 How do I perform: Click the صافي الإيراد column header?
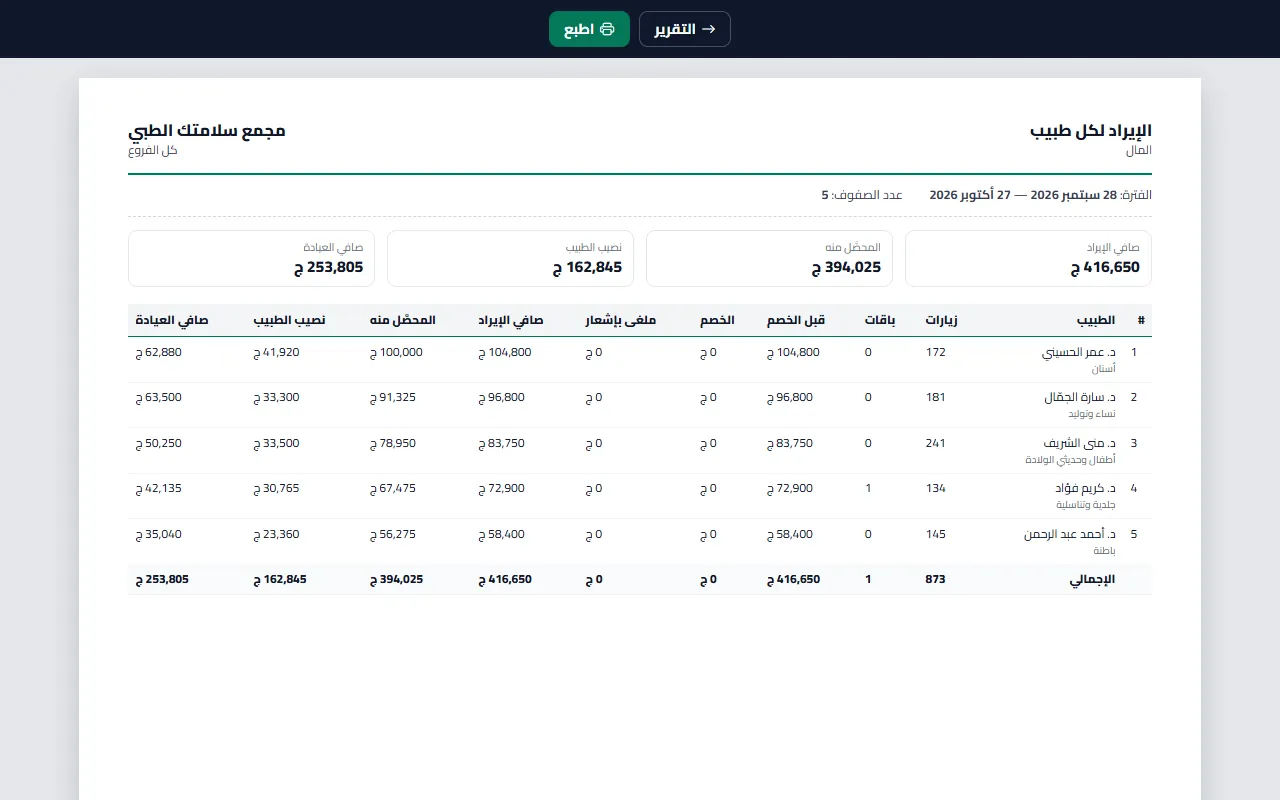coord(511,320)
